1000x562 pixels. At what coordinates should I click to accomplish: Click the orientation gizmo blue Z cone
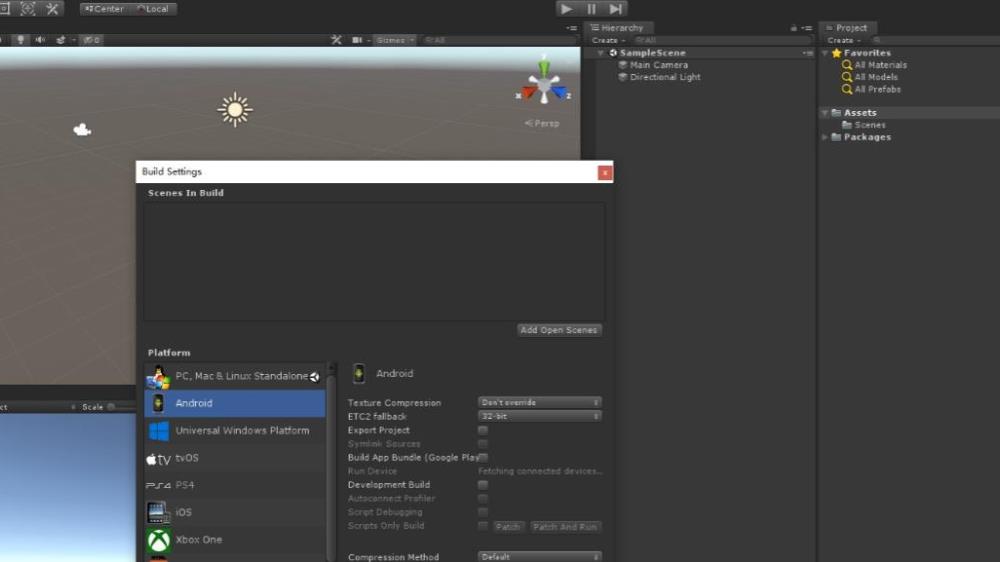[x=560, y=92]
